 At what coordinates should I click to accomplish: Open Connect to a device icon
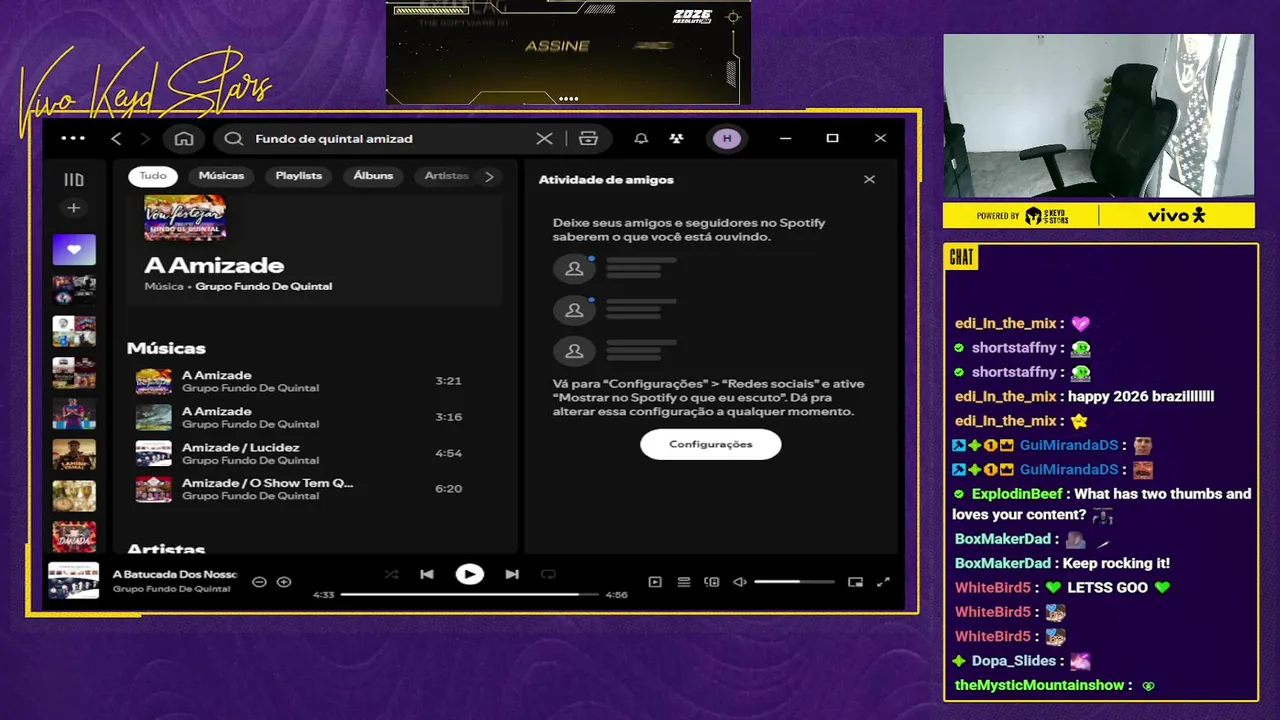click(x=712, y=582)
